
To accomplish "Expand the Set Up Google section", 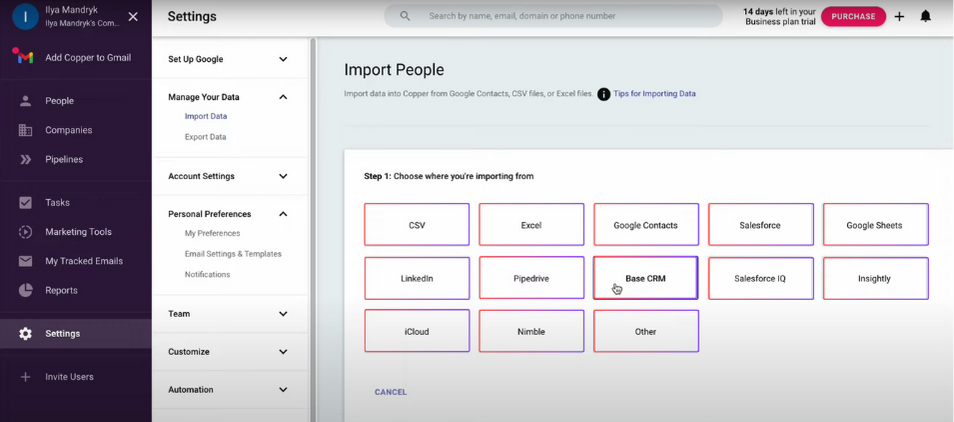I will tap(283, 59).
